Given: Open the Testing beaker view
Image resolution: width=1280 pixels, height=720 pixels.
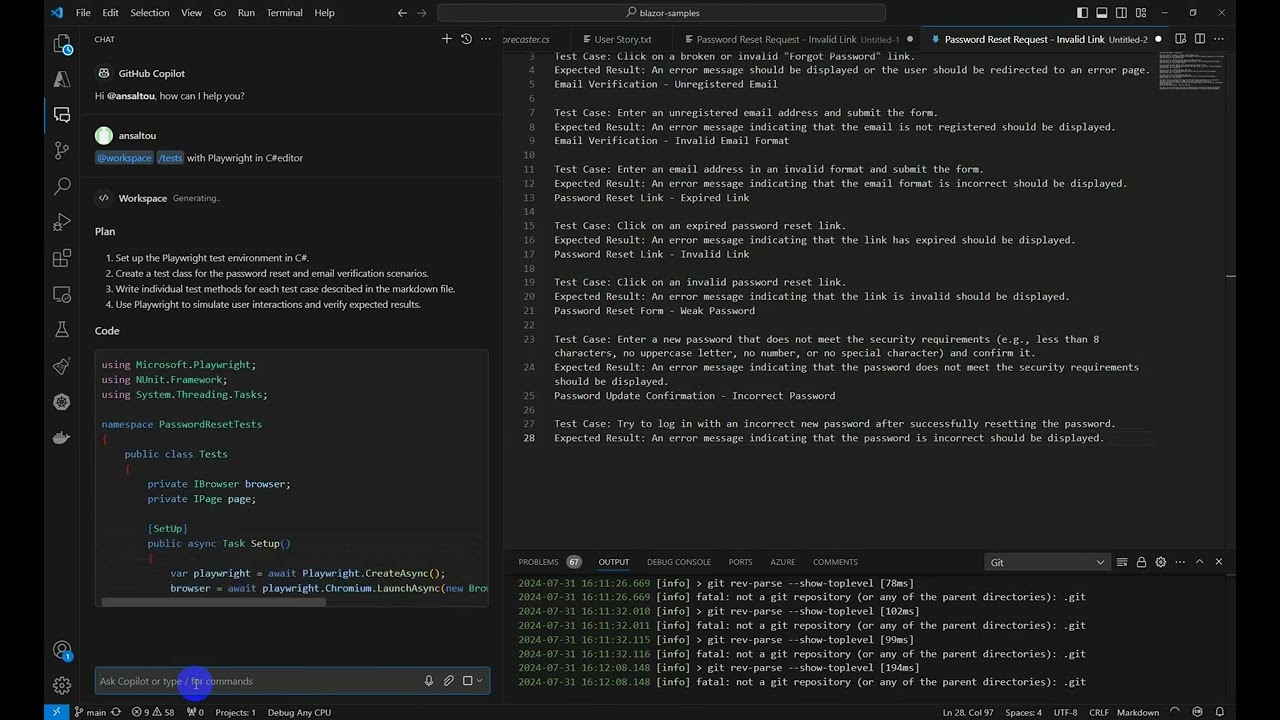Looking at the screenshot, I should pyautogui.click(x=62, y=330).
